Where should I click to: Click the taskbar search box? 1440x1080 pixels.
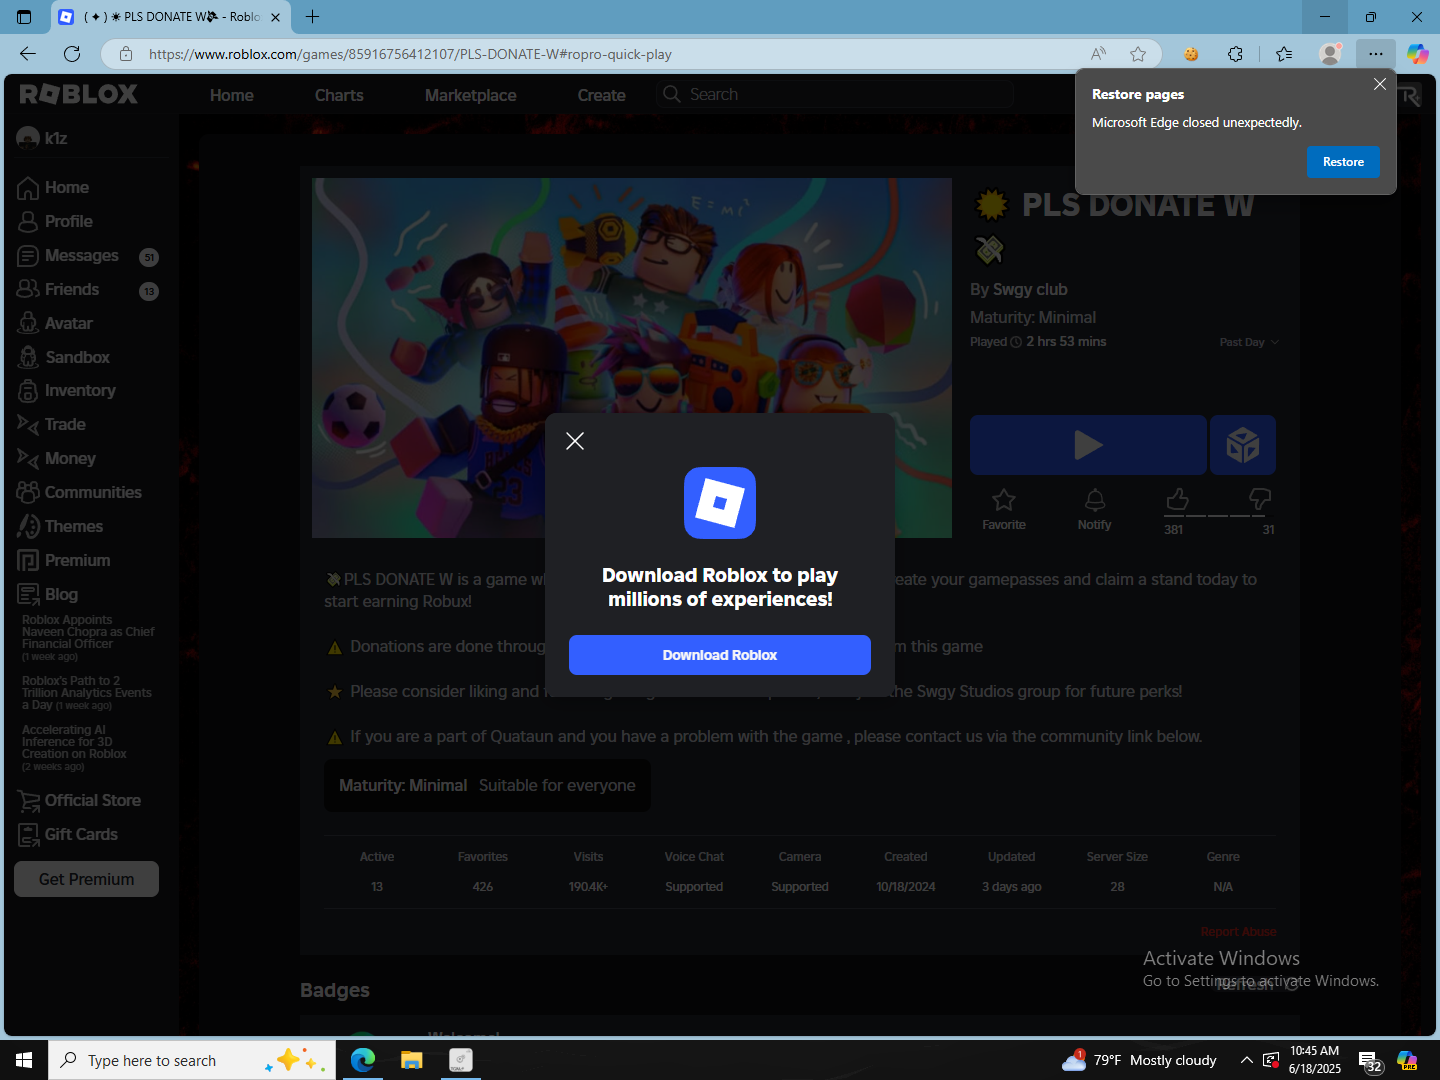[190, 1060]
